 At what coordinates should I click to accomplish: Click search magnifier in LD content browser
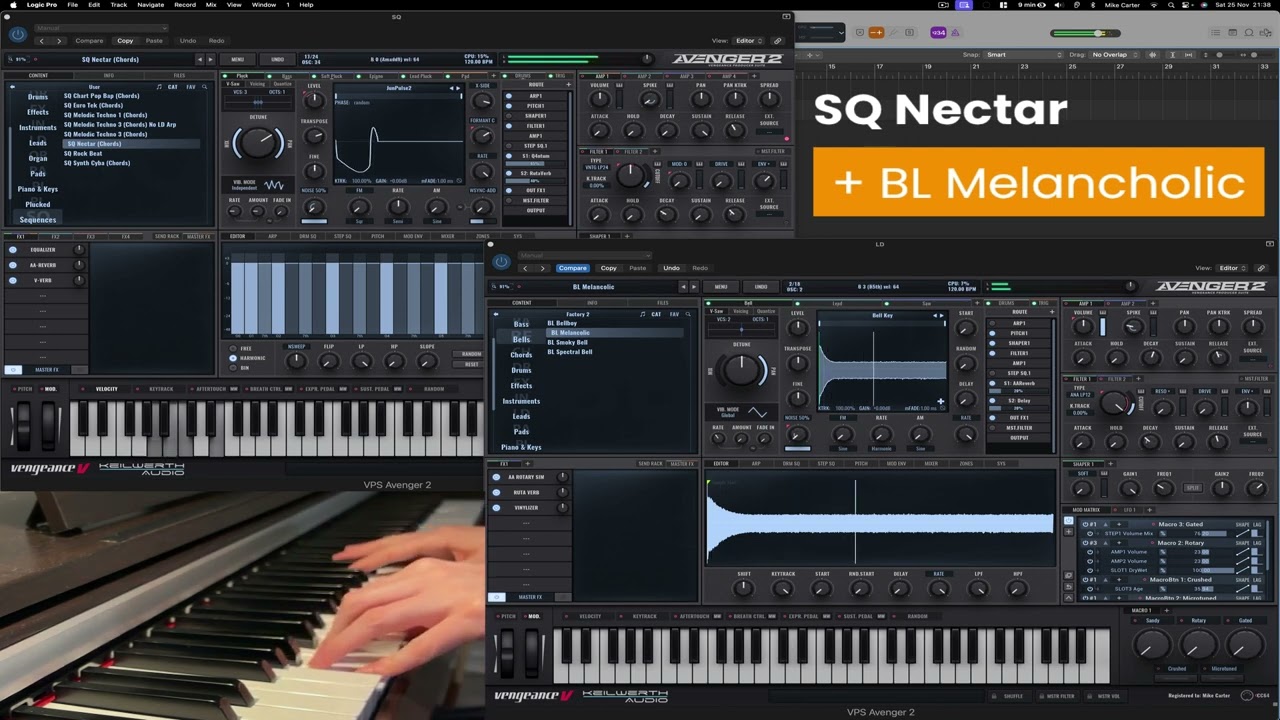click(x=688, y=314)
